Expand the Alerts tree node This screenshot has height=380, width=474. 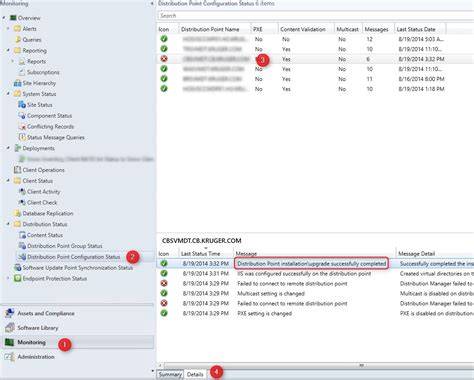click(x=8, y=29)
